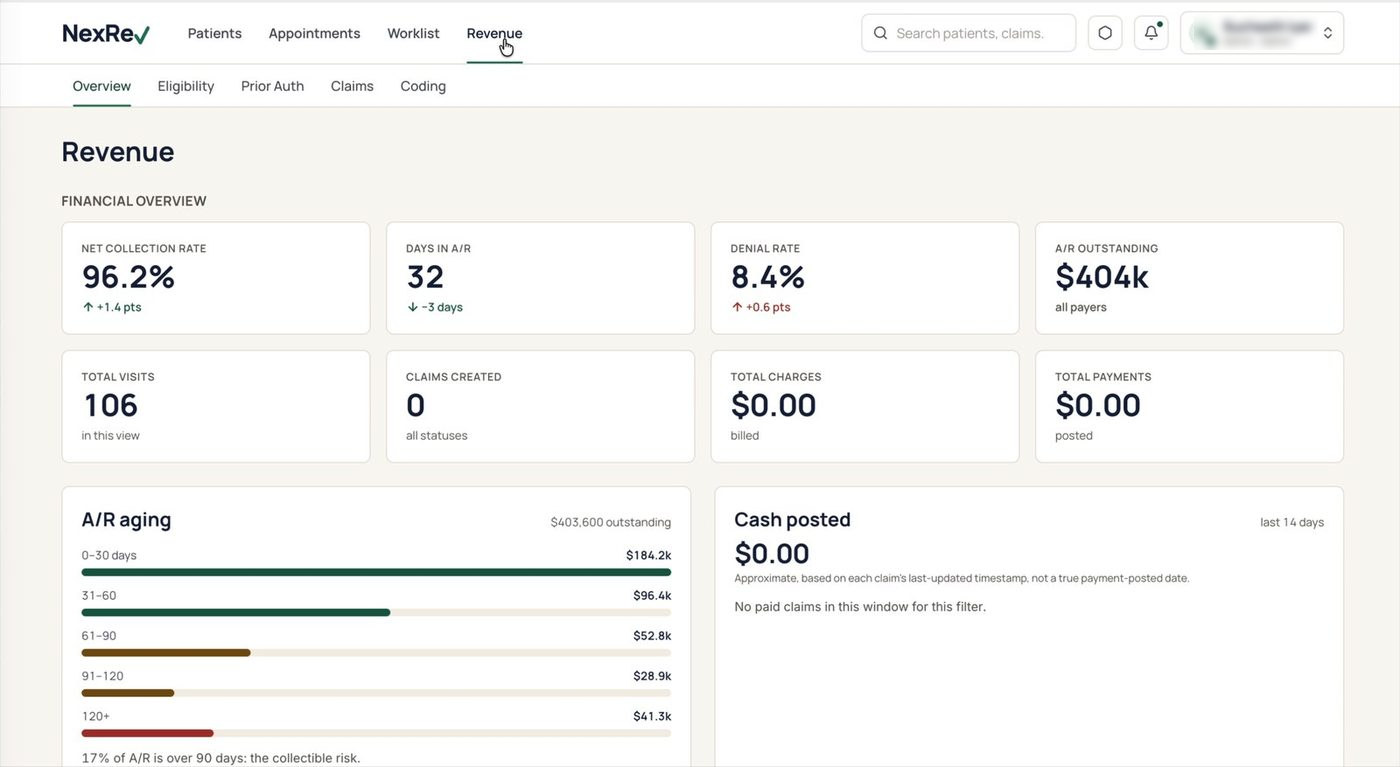This screenshot has height=767, width=1400.
Task: Switch to the Eligibility tab
Action: (x=186, y=86)
